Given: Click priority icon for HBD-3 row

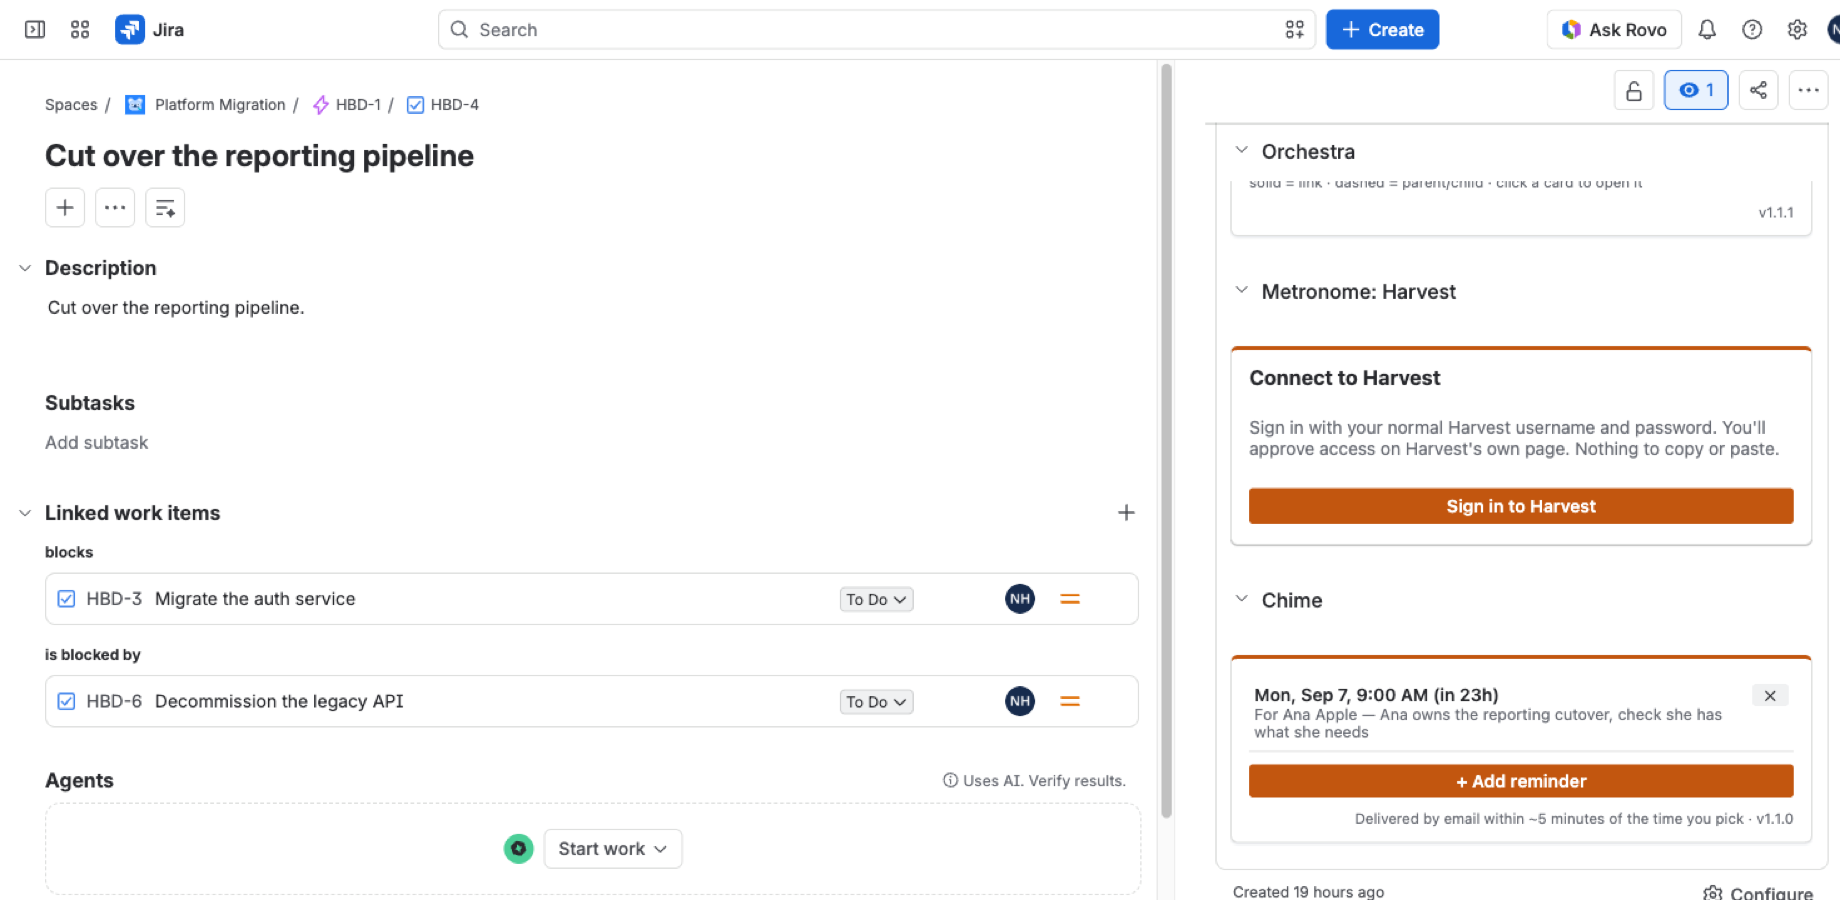Looking at the screenshot, I should [1070, 599].
